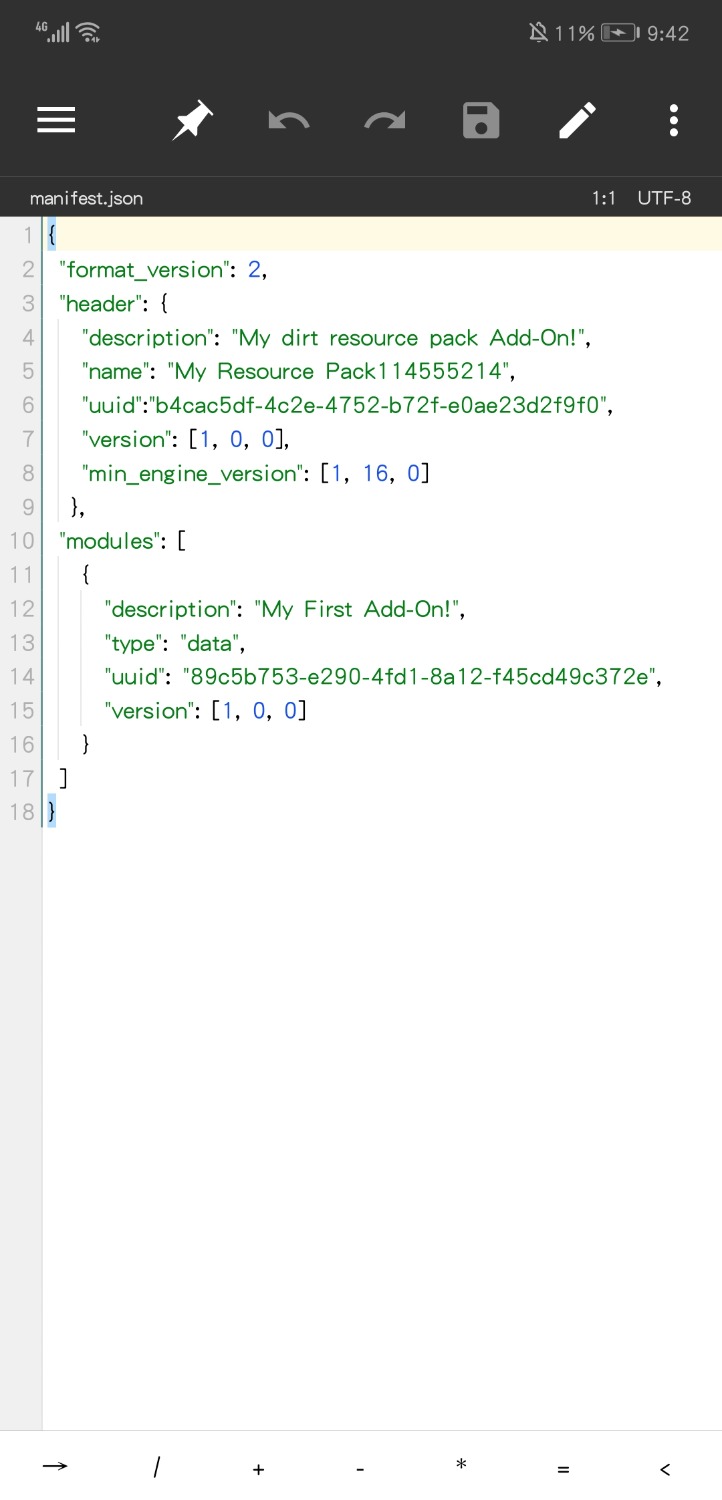Tap "description" key on line 4
This screenshot has height=1500, width=722.
click(149, 338)
